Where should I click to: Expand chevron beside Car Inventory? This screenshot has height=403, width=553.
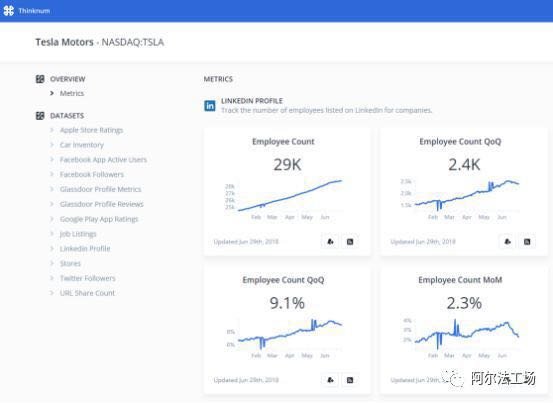(x=52, y=145)
